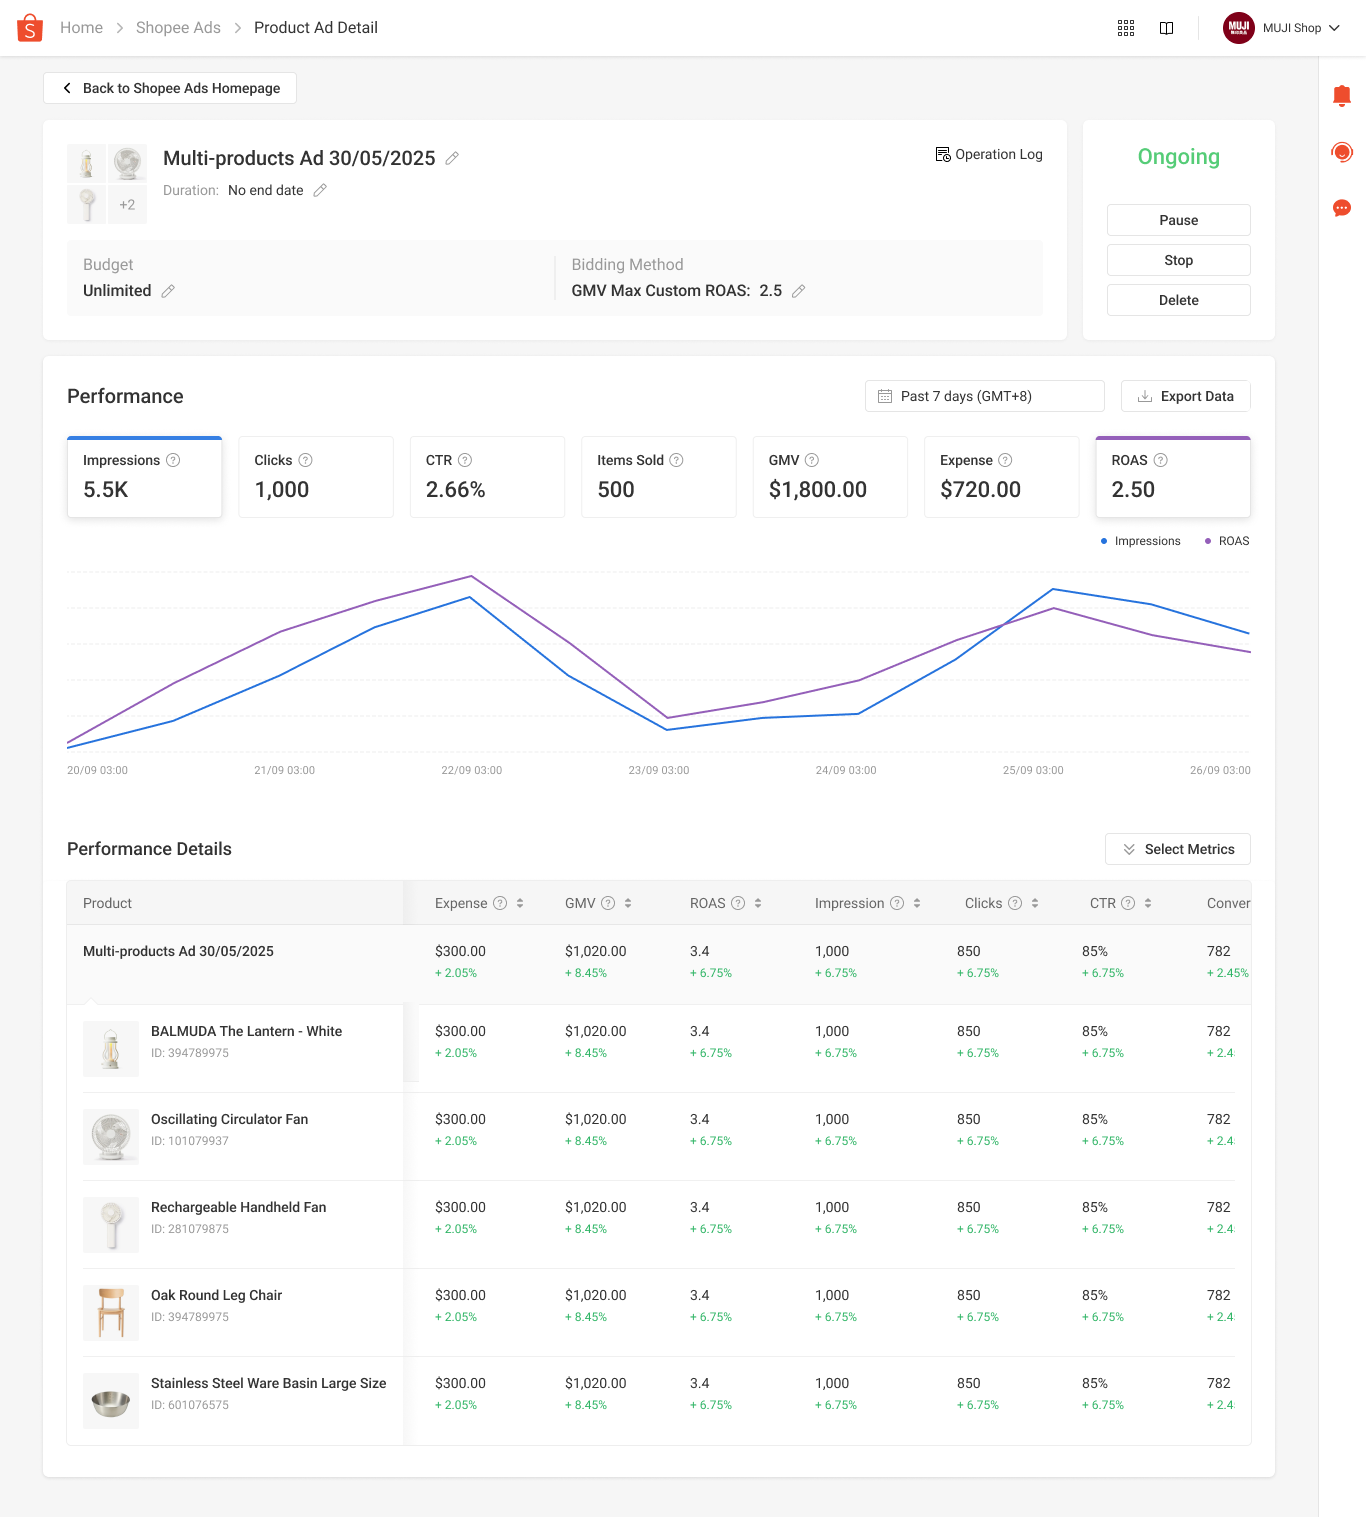This screenshot has width=1366, height=1517.
Task: Toggle the ROAS metric card
Action: point(1172,477)
